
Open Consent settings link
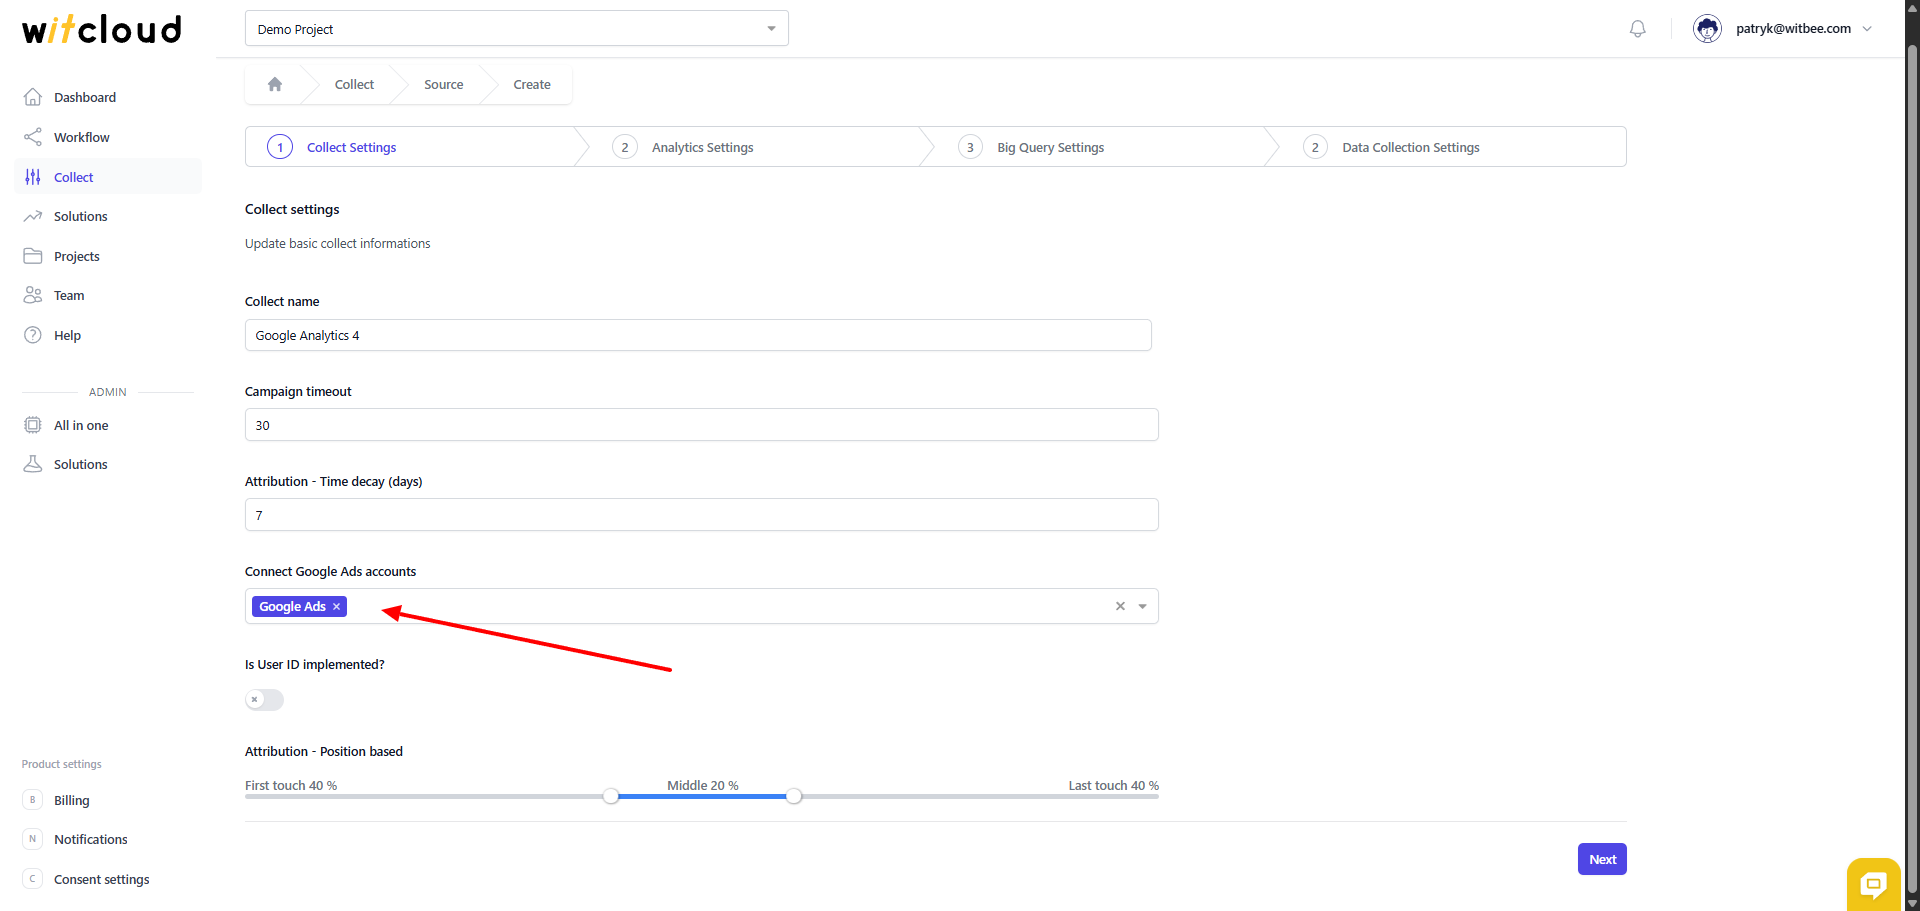click(101, 880)
